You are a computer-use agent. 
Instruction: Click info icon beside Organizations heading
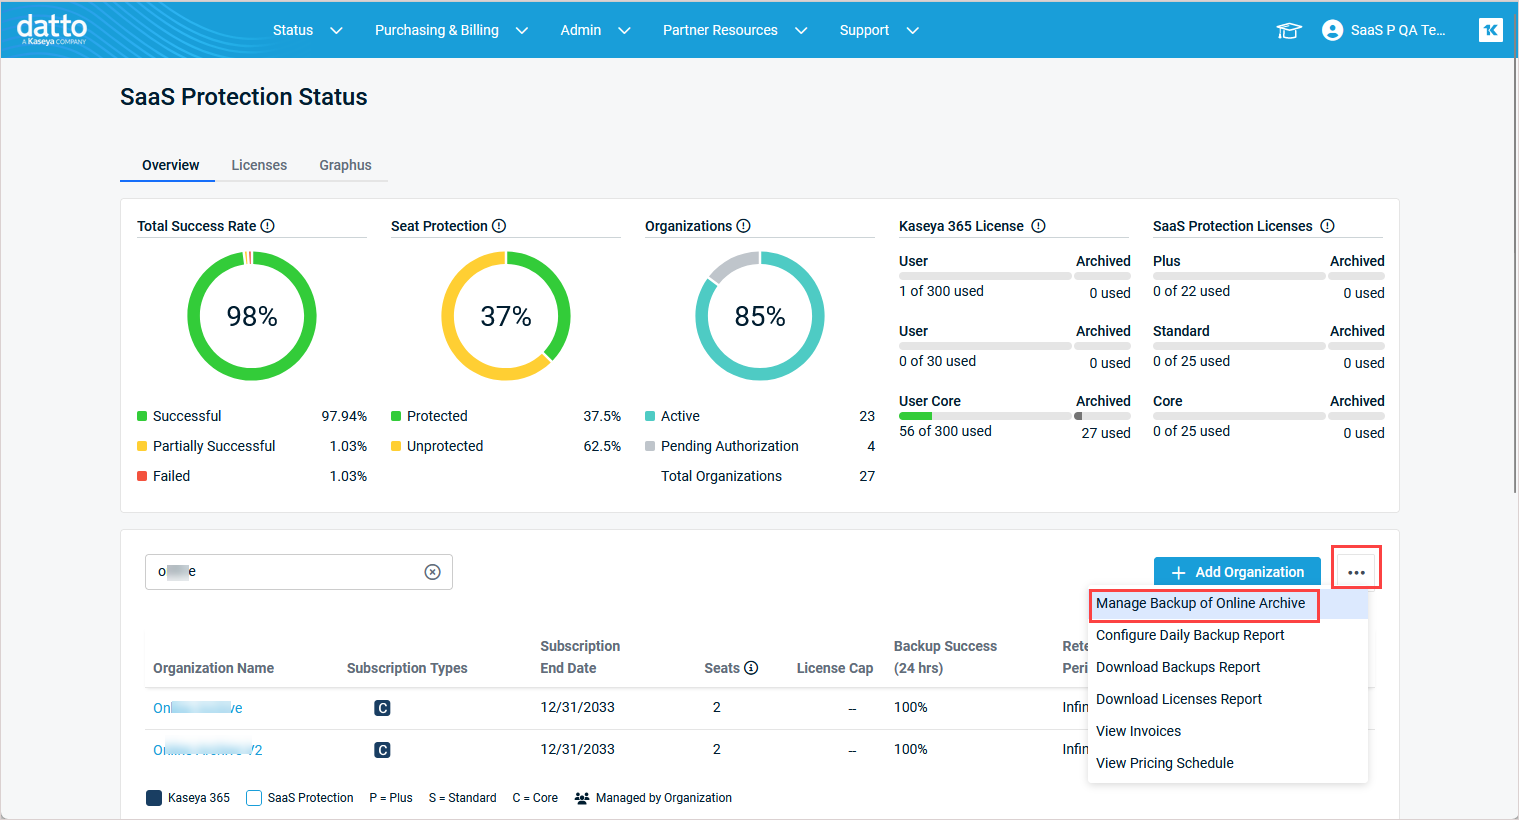tap(743, 226)
